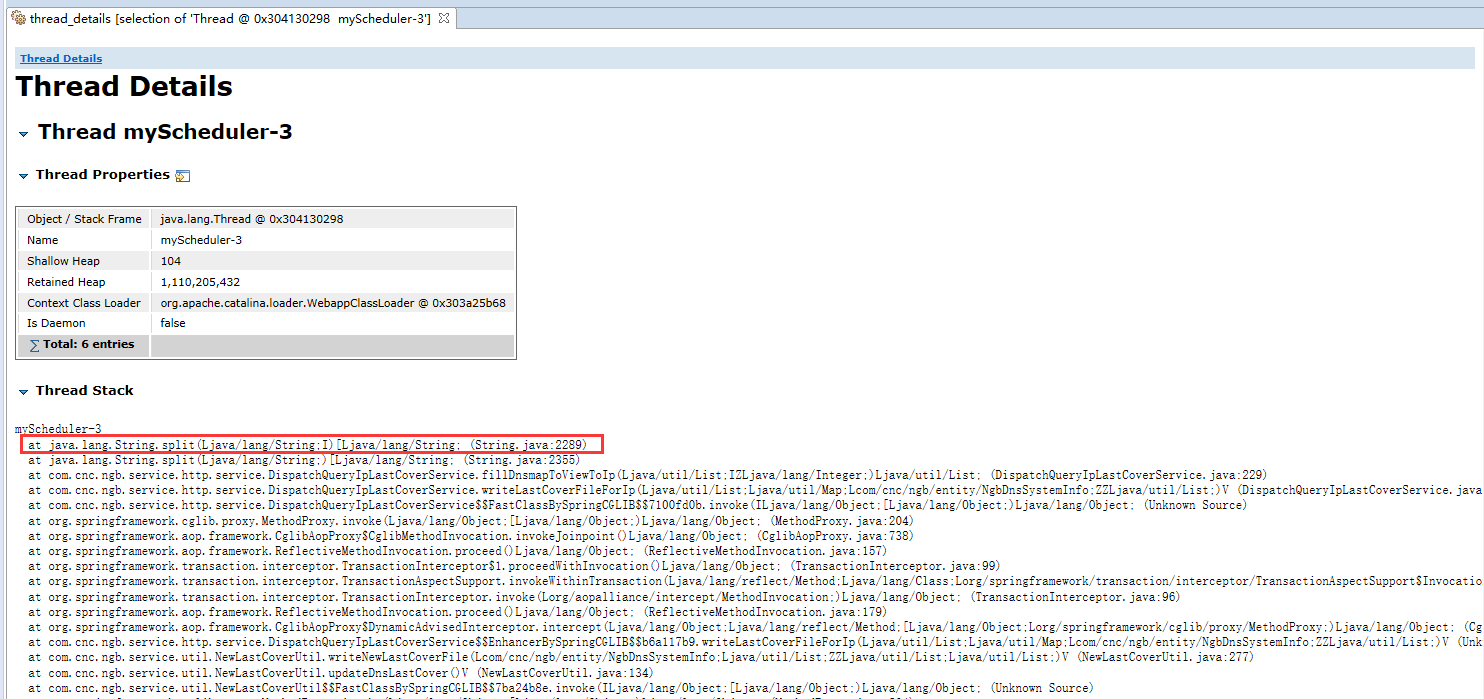This screenshot has height=699, width=1484.
Task: Click the myScheduler-3 line atop the stack trace
Action: 58,429
